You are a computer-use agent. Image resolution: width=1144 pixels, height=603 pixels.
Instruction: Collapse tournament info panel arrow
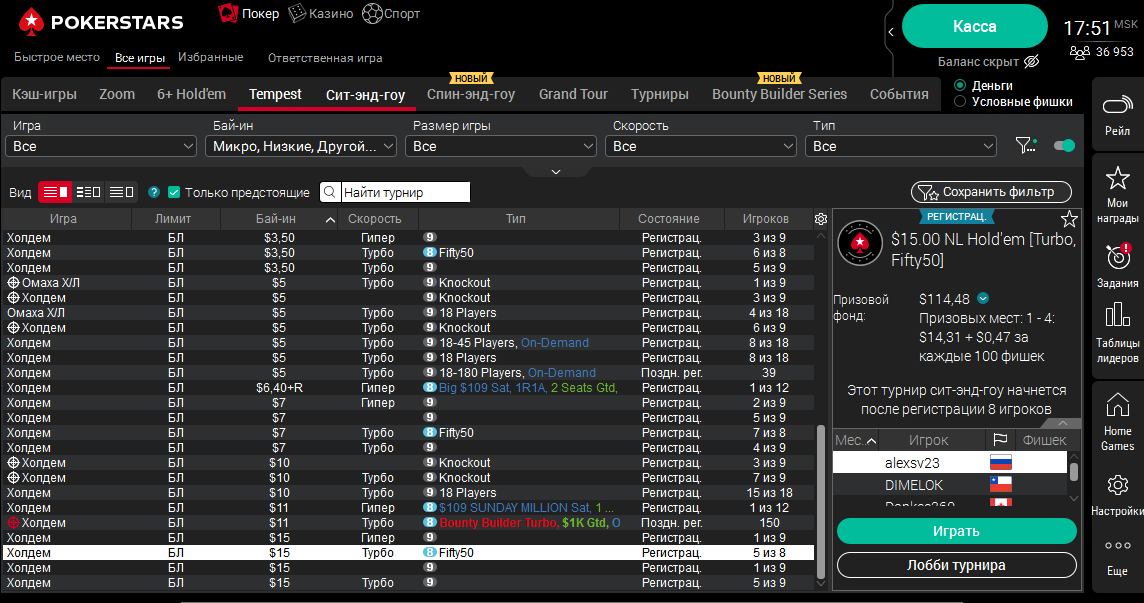click(x=1063, y=423)
